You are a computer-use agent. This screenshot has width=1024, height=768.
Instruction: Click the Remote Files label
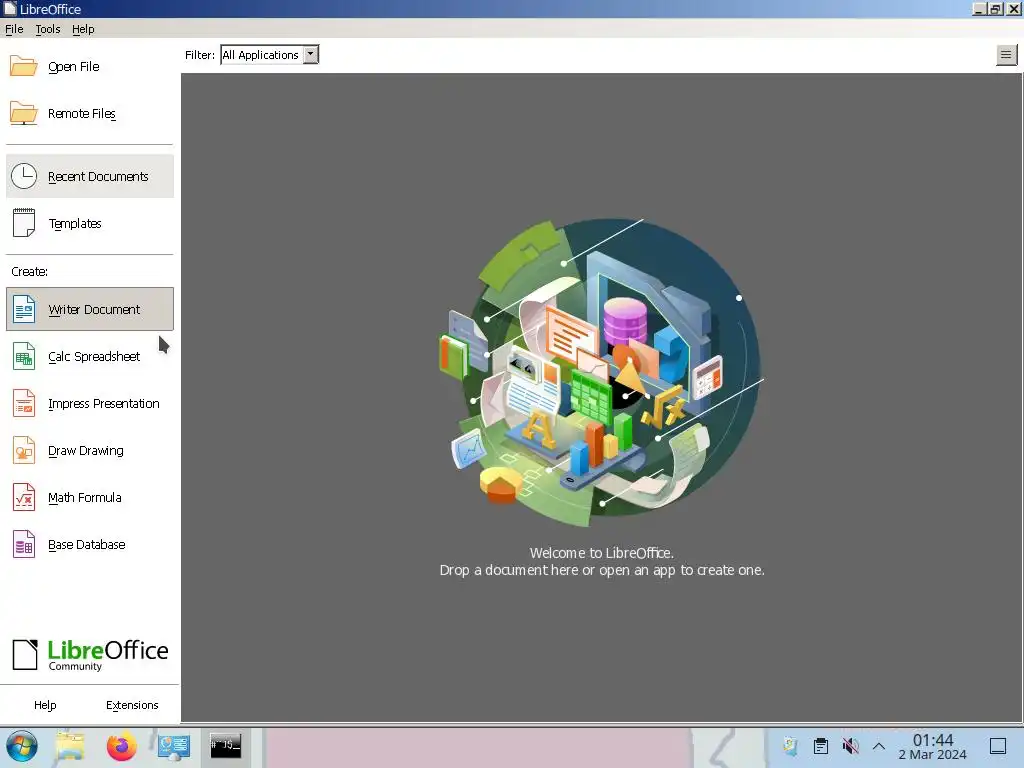coord(82,114)
